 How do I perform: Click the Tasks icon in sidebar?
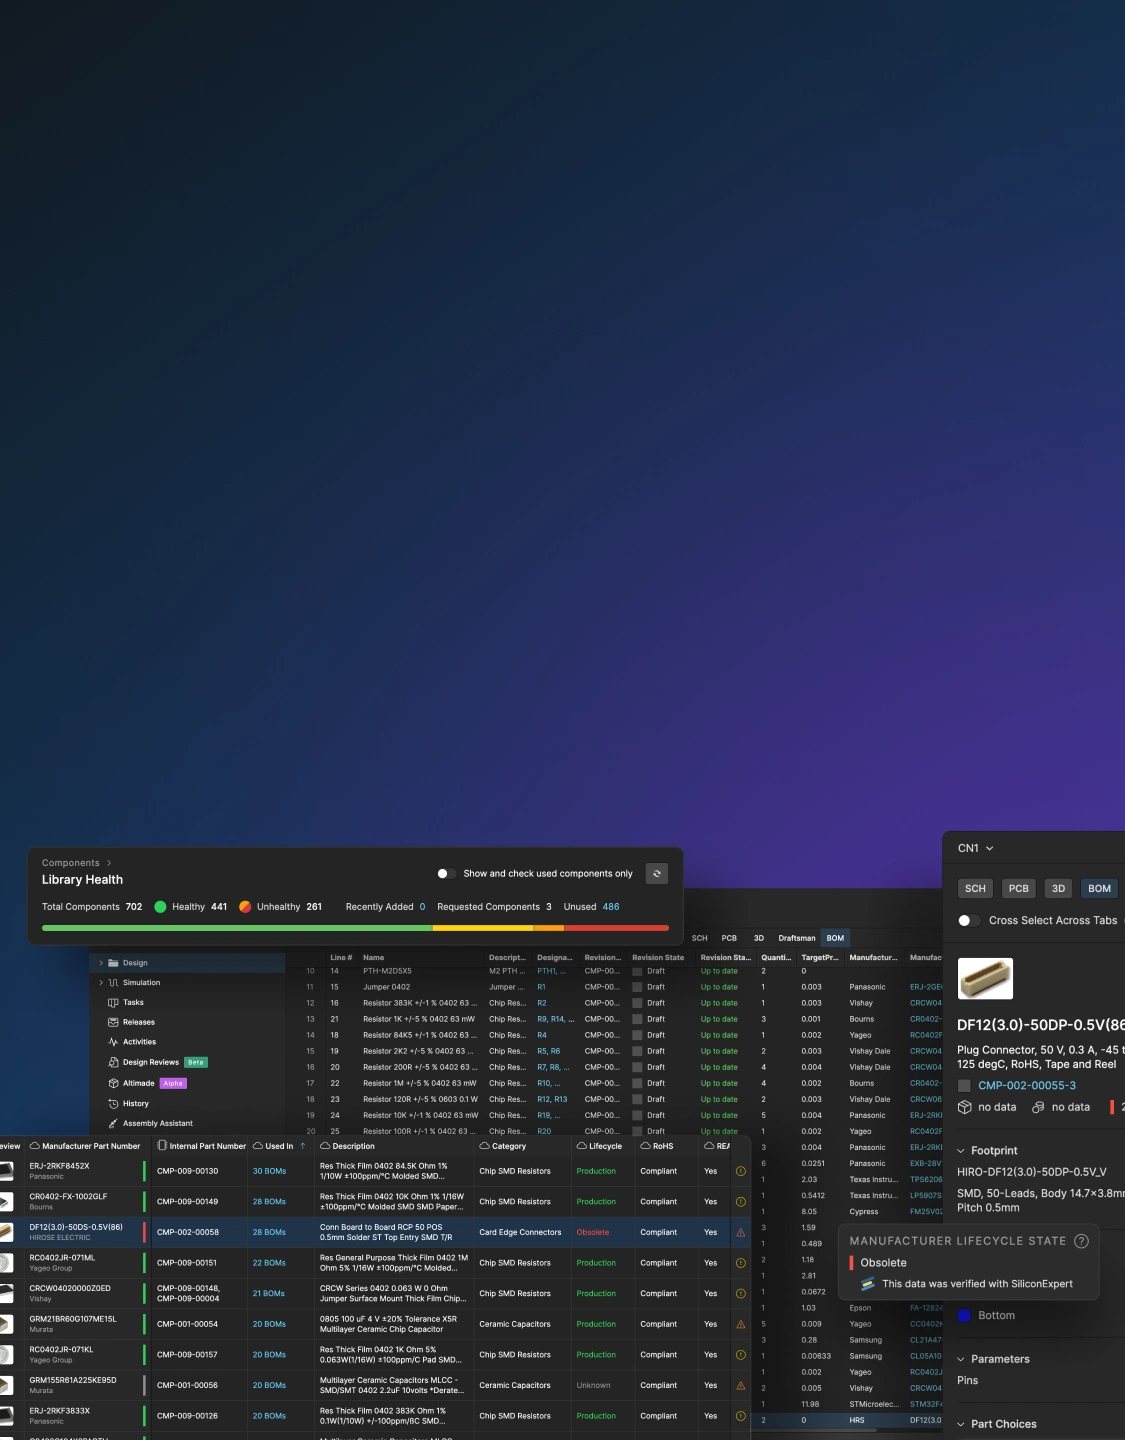click(113, 1002)
